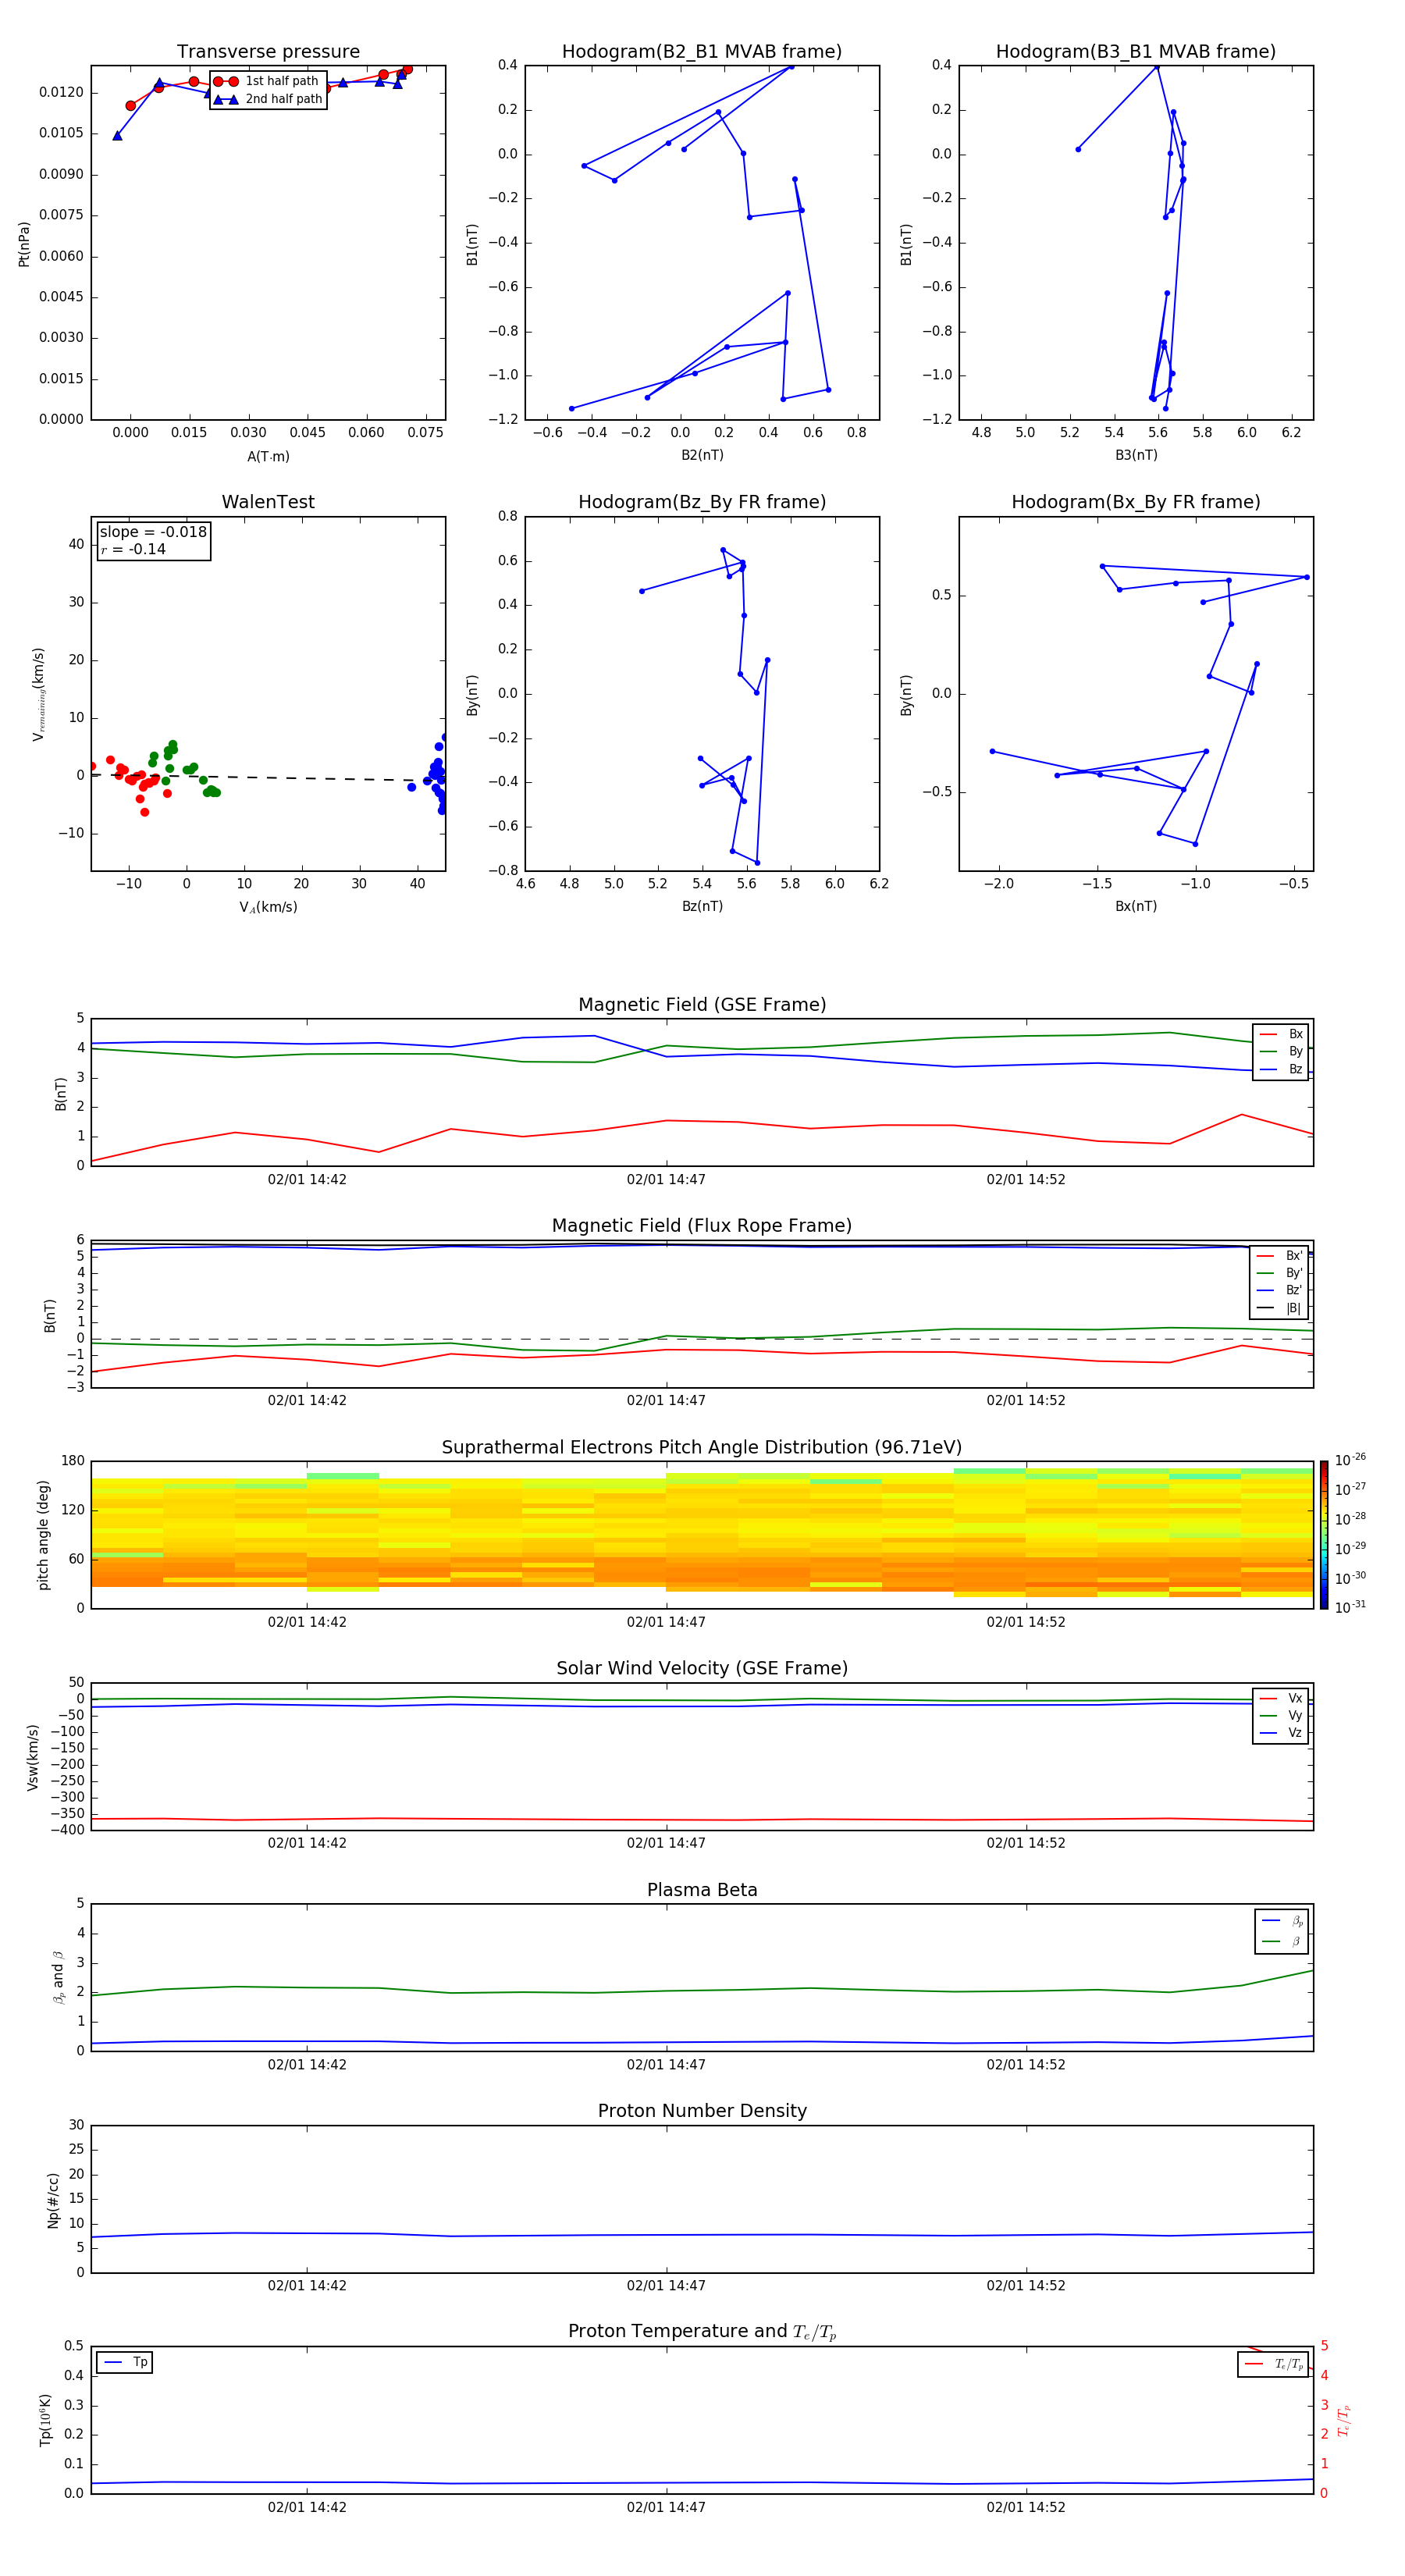
Task: Click the "WalenTest" plot title
Action: pos(268,502)
